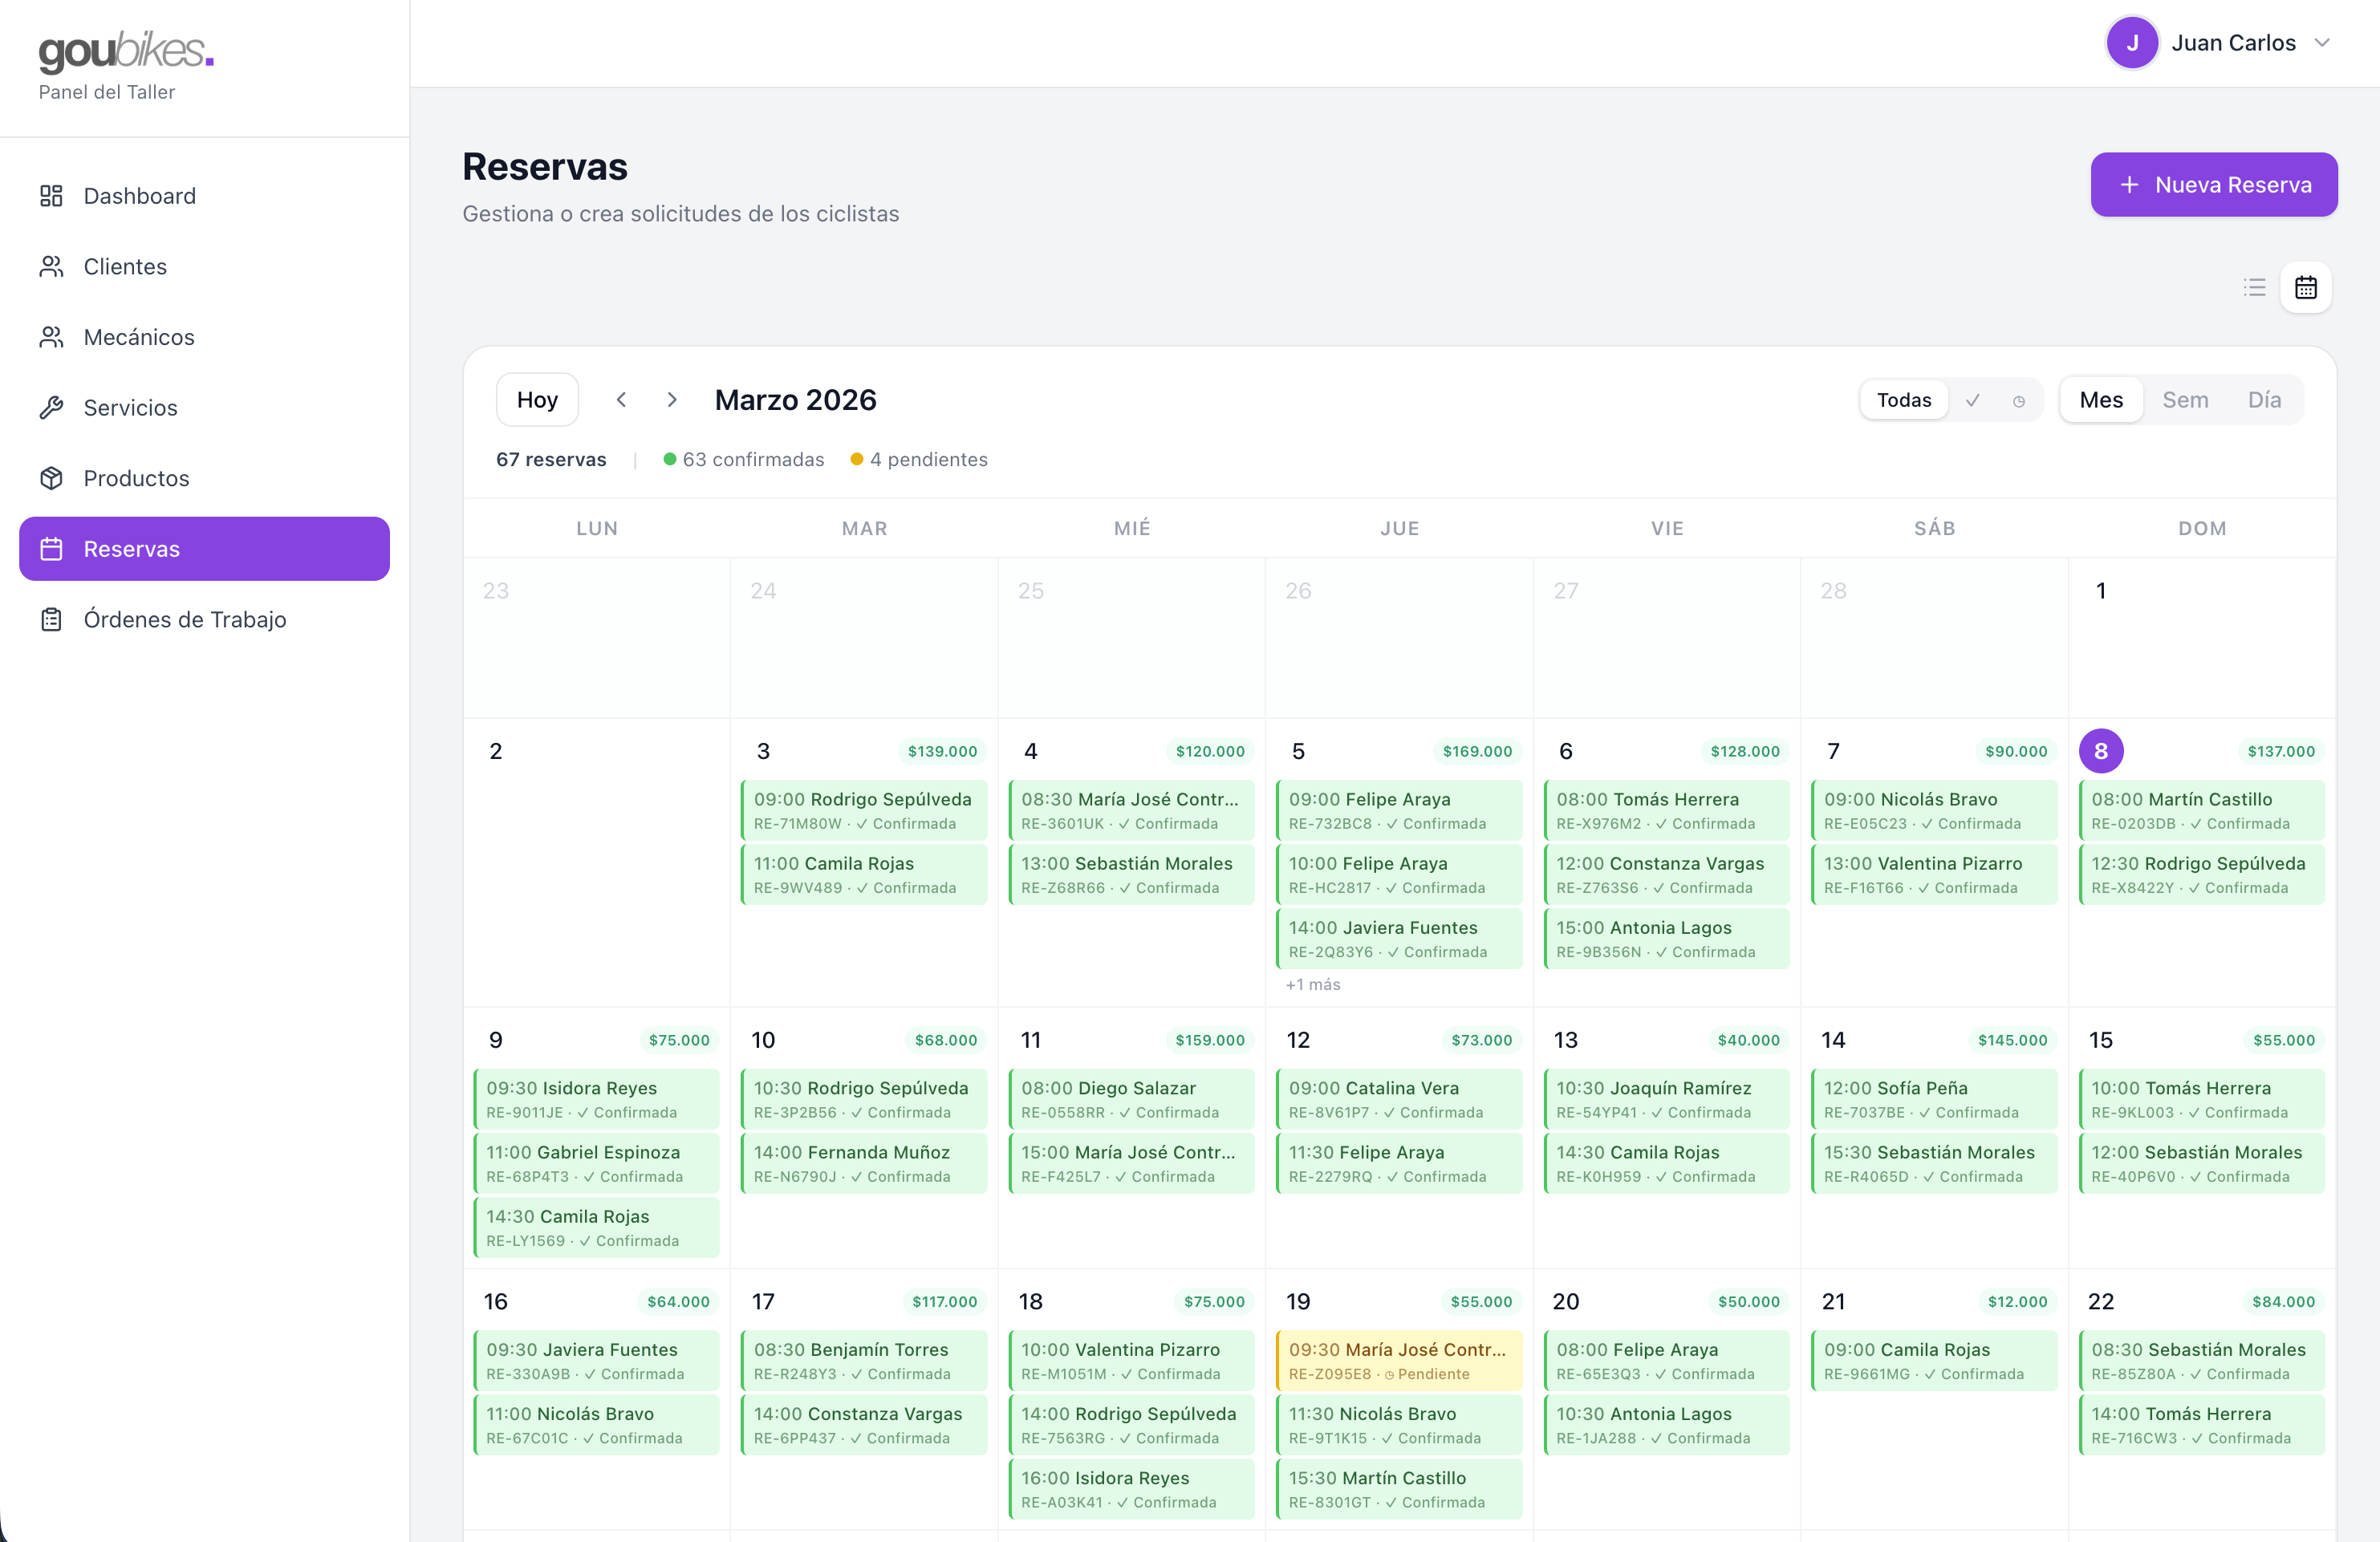
Task: Click the Hoy button
Action: (x=537, y=400)
